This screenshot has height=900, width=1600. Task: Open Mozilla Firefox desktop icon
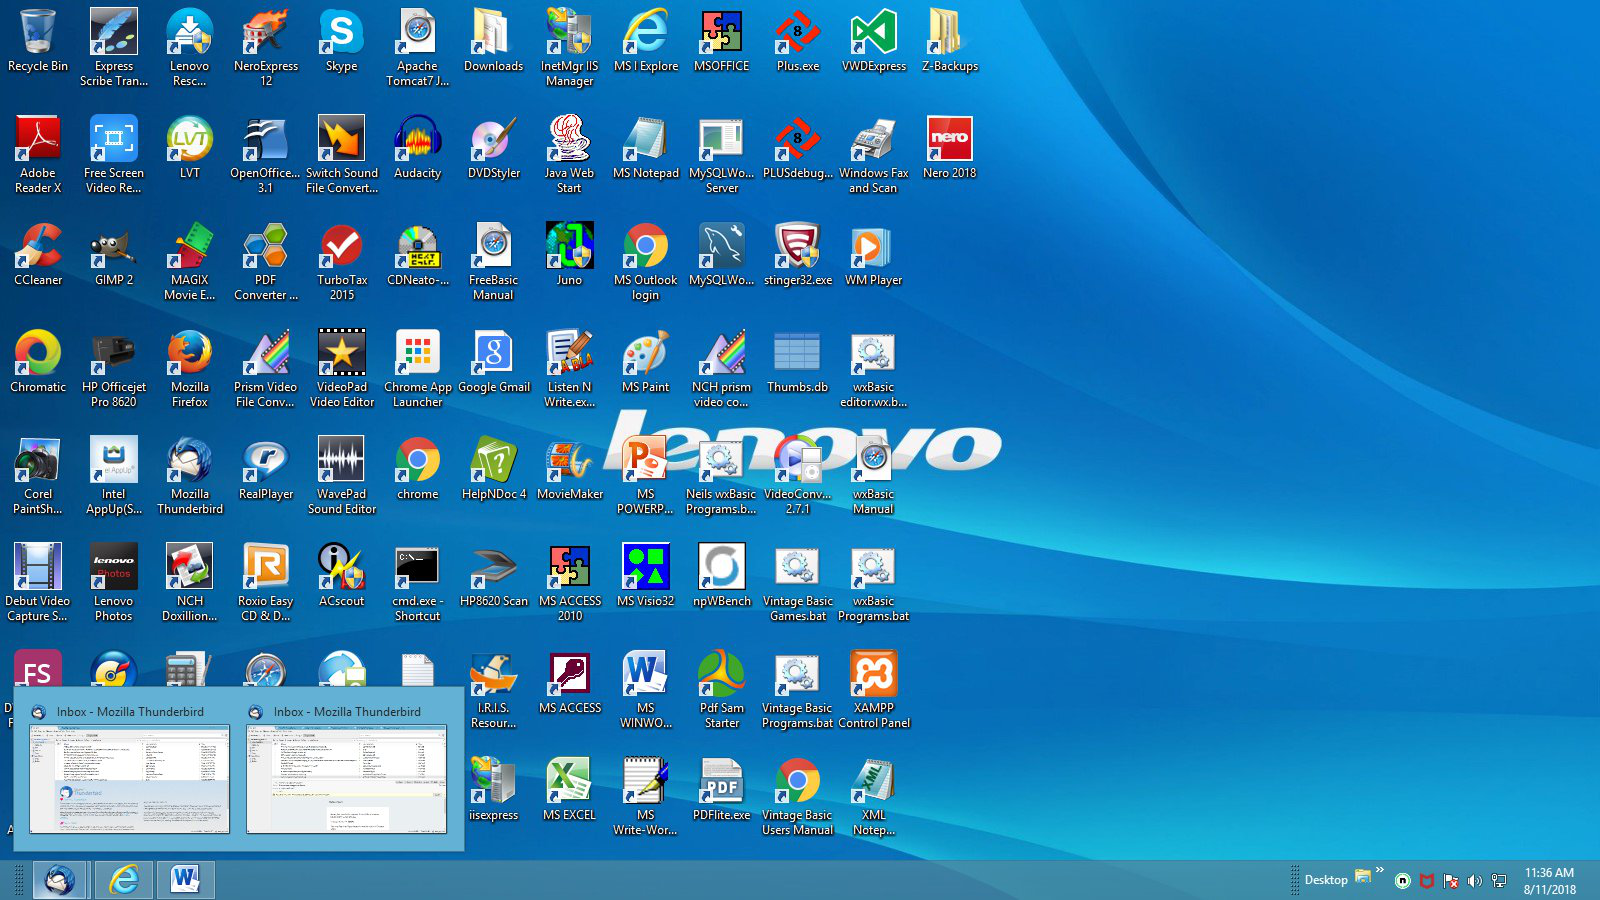190,369
